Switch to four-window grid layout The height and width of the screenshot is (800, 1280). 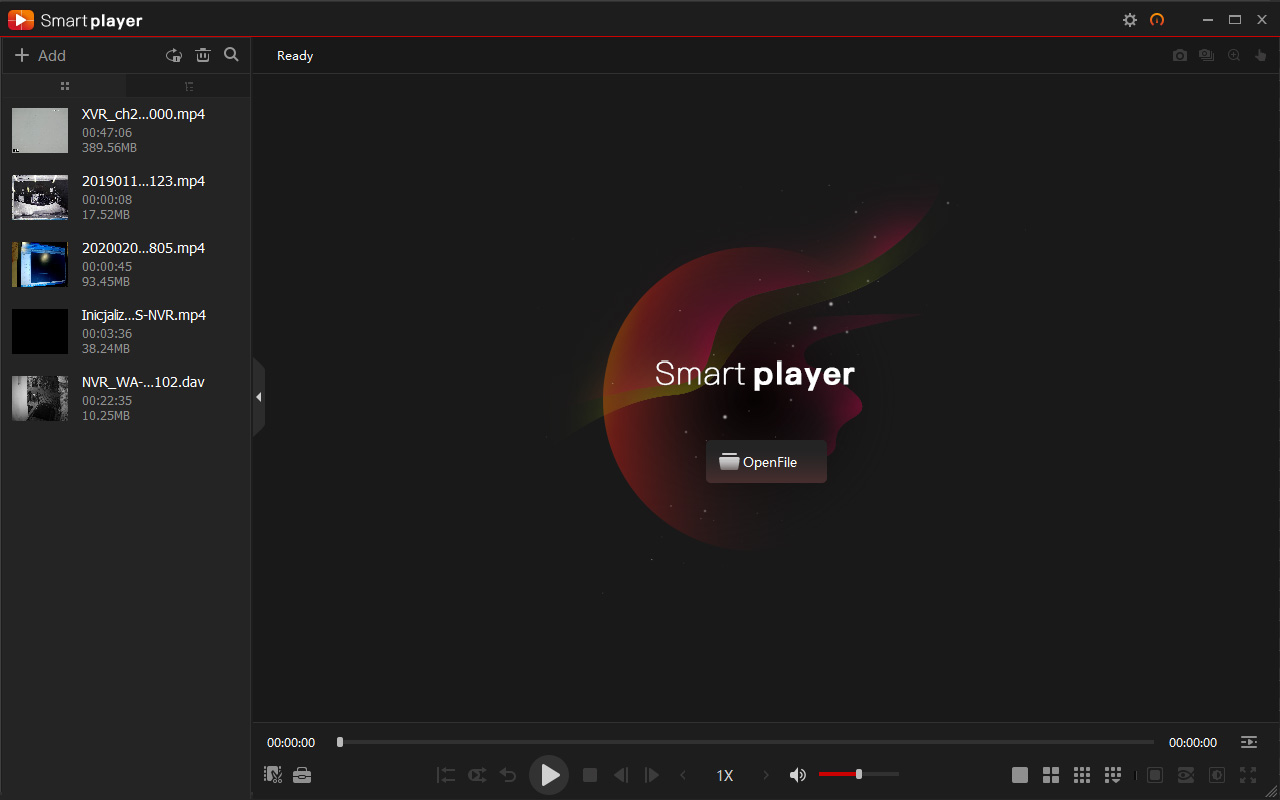pos(1051,775)
